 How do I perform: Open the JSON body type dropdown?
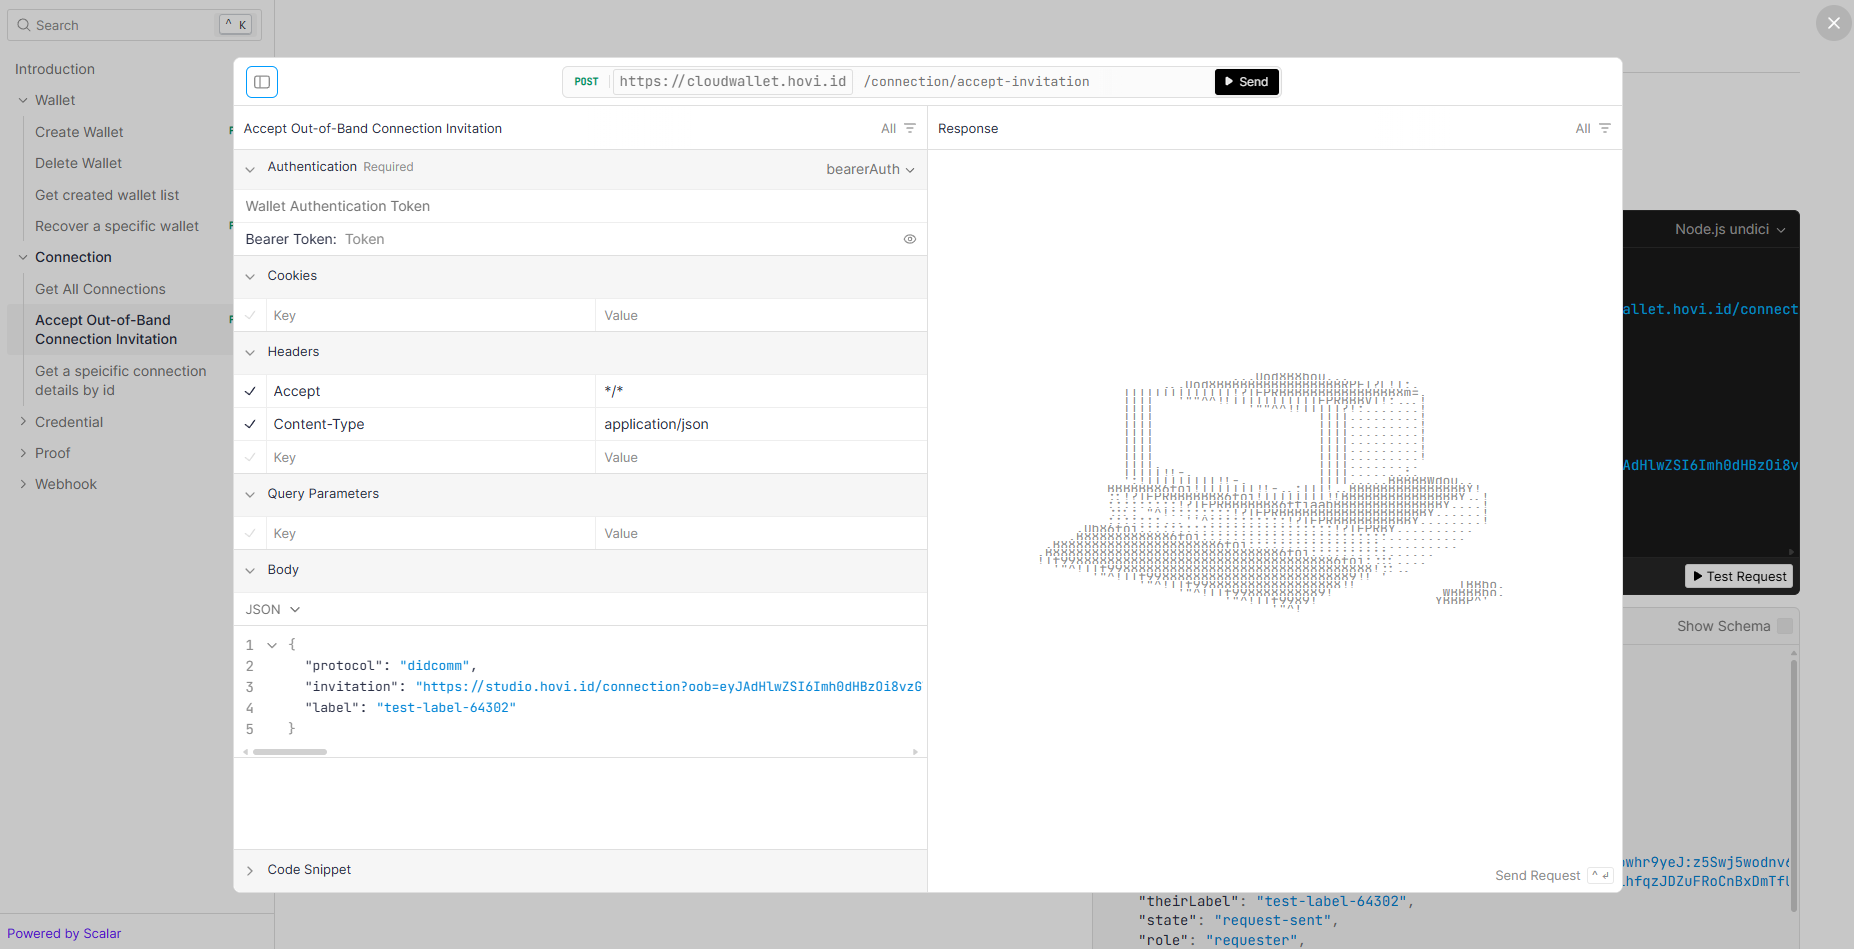click(x=273, y=609)
